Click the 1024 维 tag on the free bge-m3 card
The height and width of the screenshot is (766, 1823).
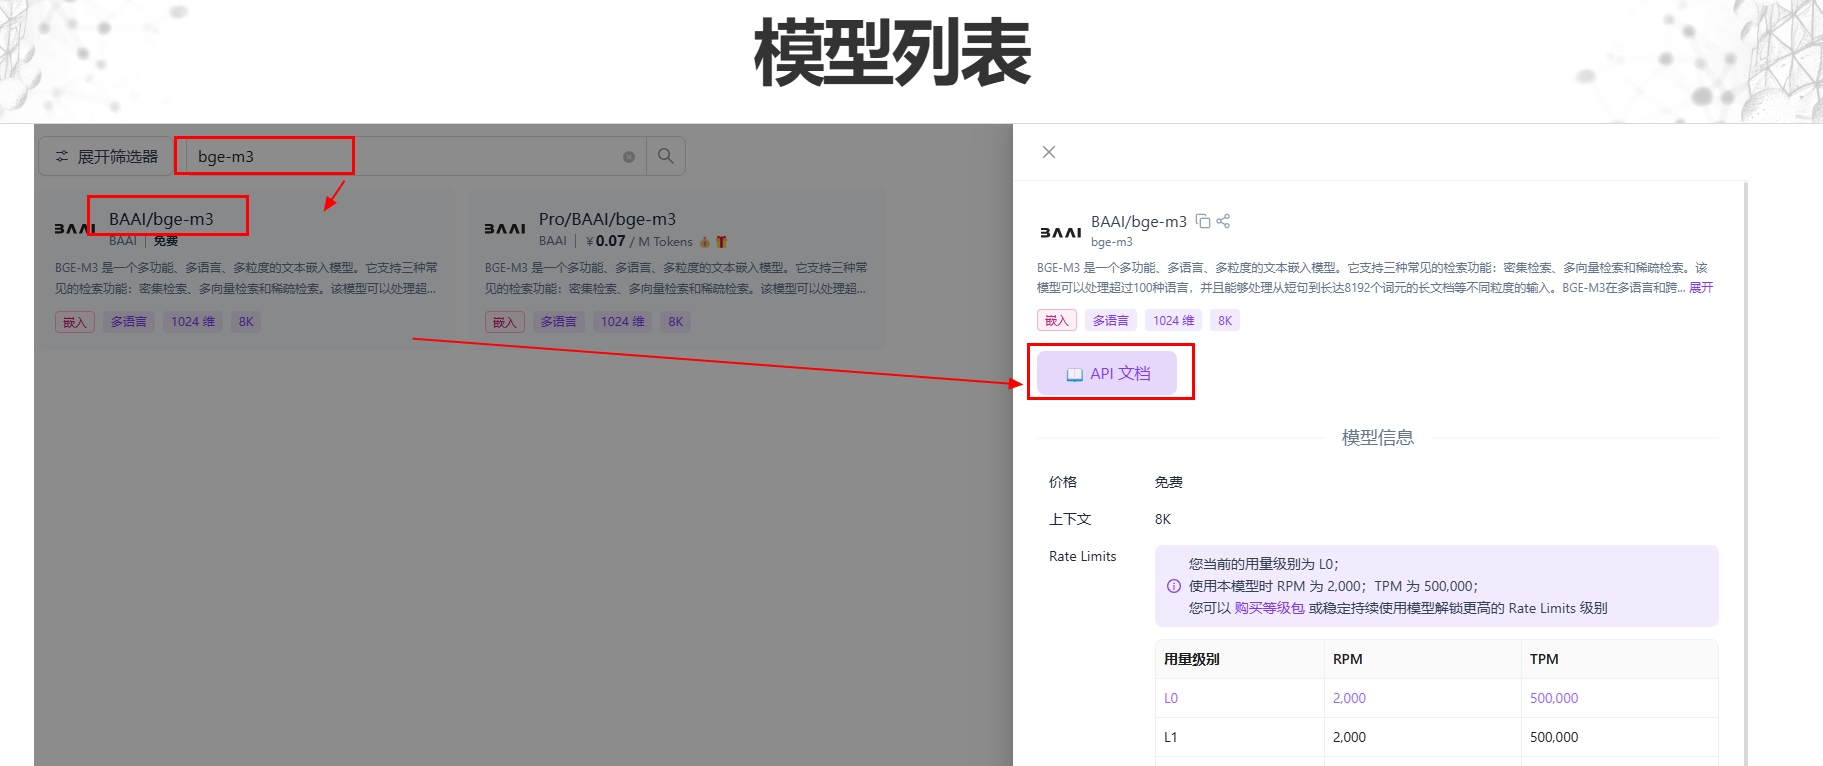coord(193,322)
